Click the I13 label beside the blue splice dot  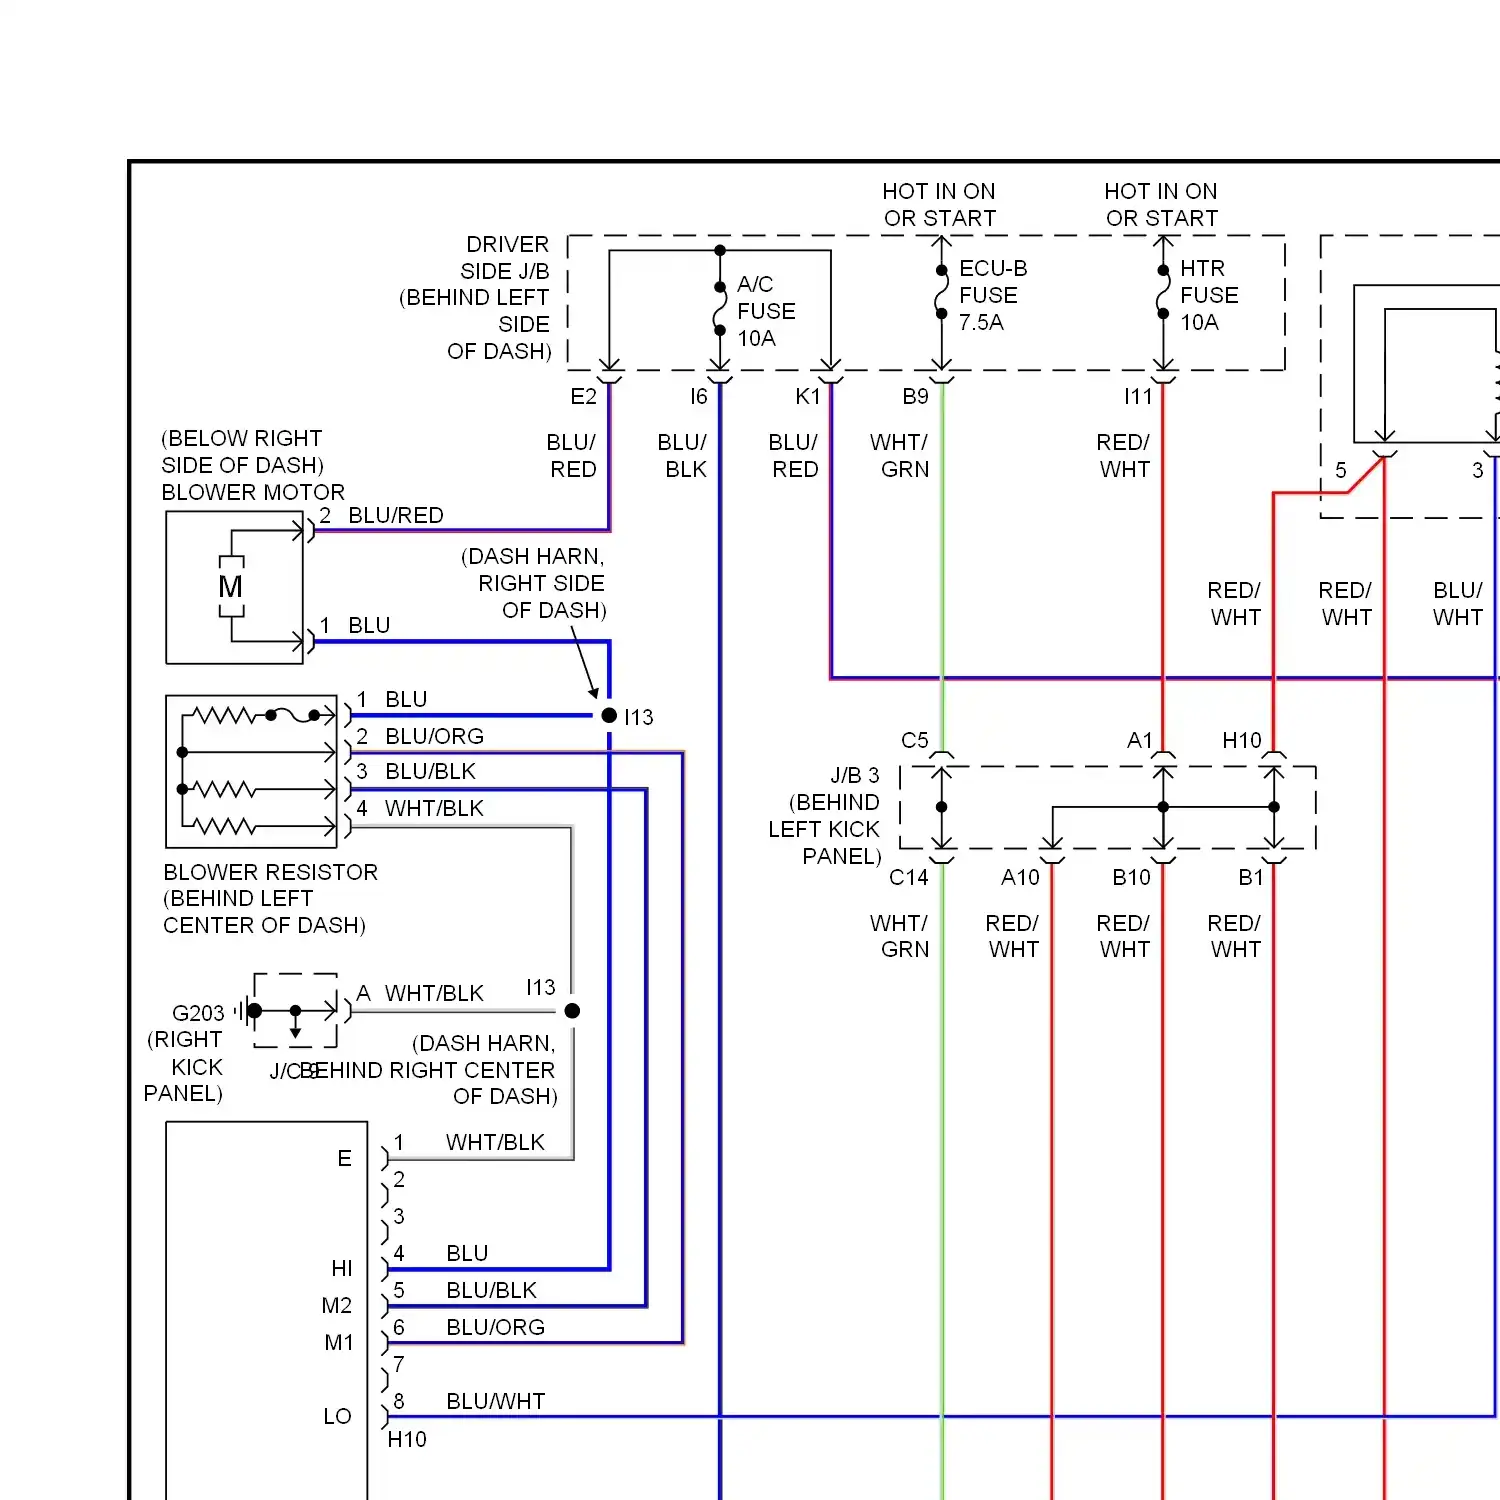tap(638, 717)
